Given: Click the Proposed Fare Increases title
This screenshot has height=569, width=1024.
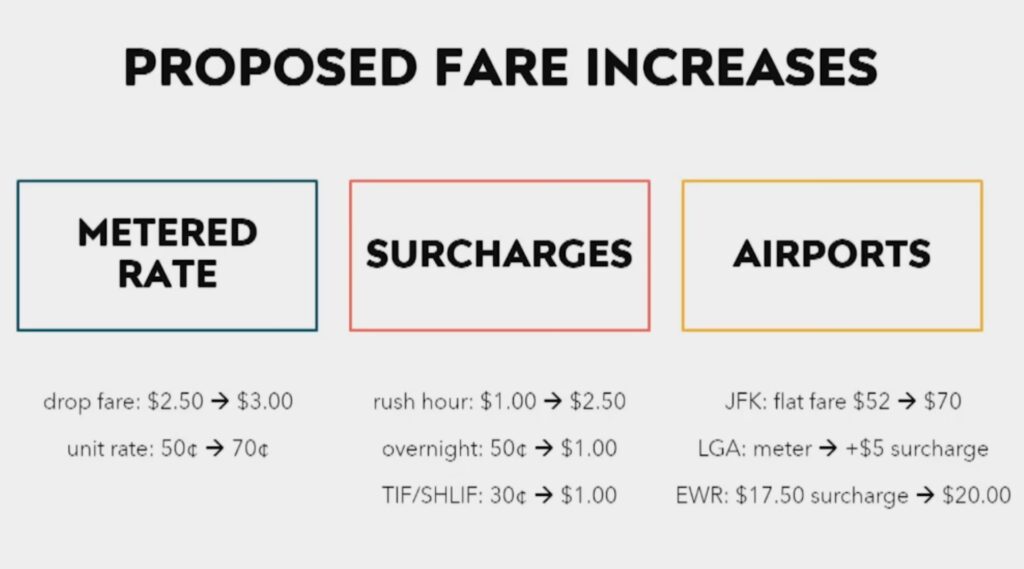Looking at the screenshot, I should pyautogui.click(x=500, y=66).
